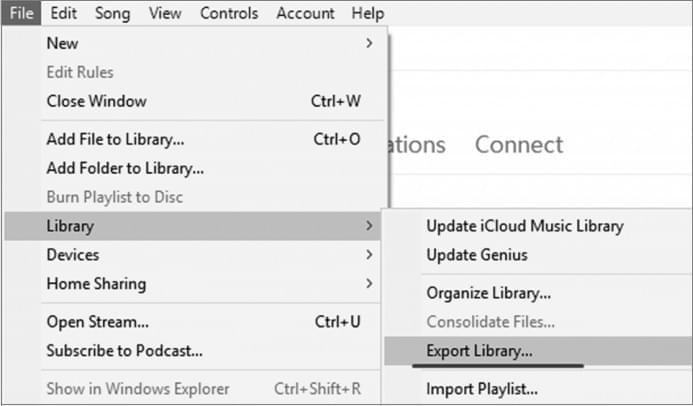Choose Add Folder to Library
This screenshot has height=406, width=693.
tap(125, 169)
